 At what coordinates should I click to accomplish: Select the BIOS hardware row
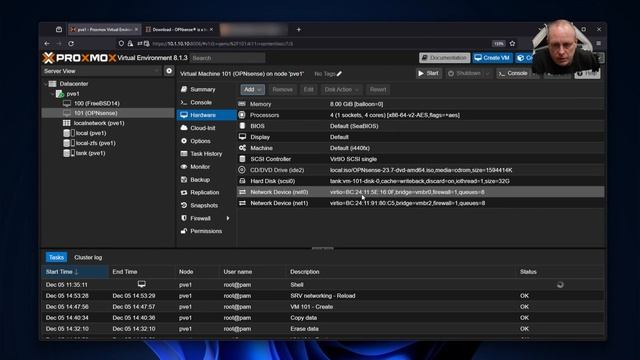[x=420, y=126]
